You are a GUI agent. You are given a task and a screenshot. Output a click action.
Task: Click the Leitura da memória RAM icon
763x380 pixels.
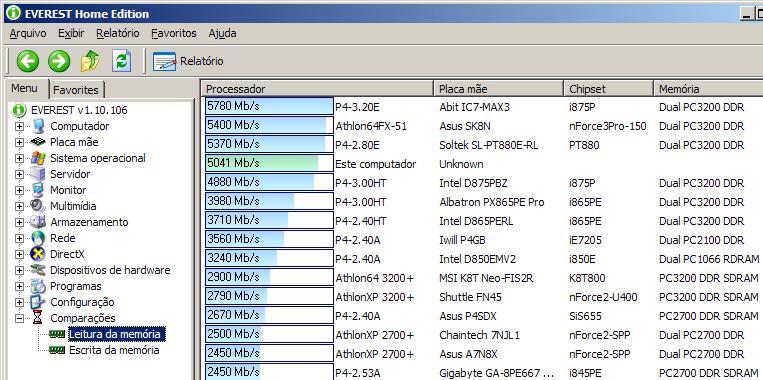(57, 334)
